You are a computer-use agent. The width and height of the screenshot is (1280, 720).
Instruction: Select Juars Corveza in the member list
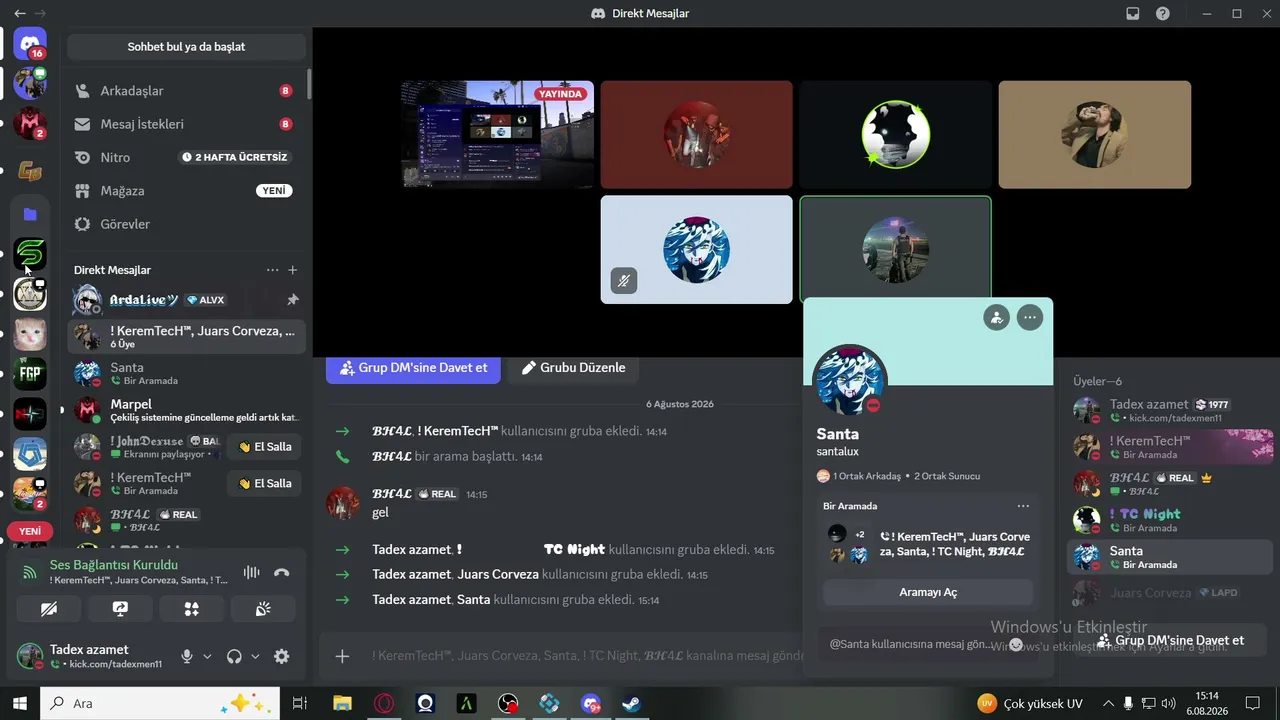pos(1170,593)
